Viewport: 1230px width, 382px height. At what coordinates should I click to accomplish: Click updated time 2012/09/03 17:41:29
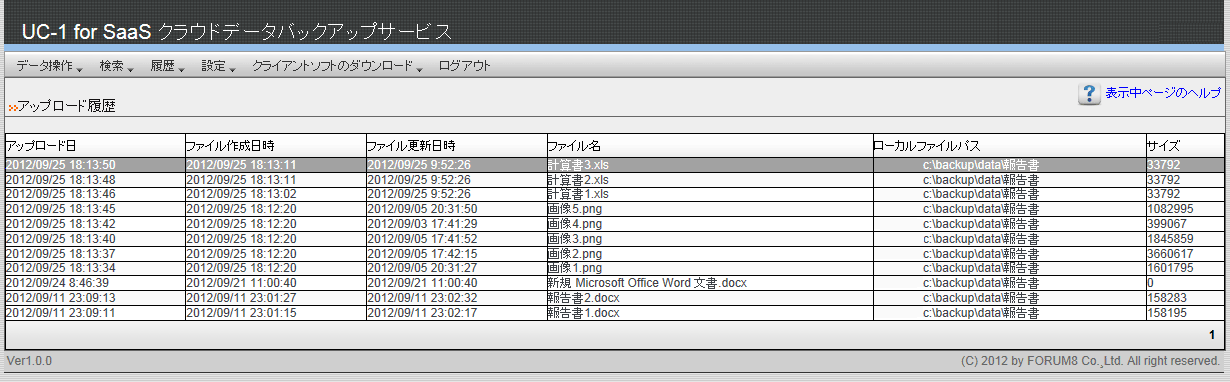click(423, 224)
